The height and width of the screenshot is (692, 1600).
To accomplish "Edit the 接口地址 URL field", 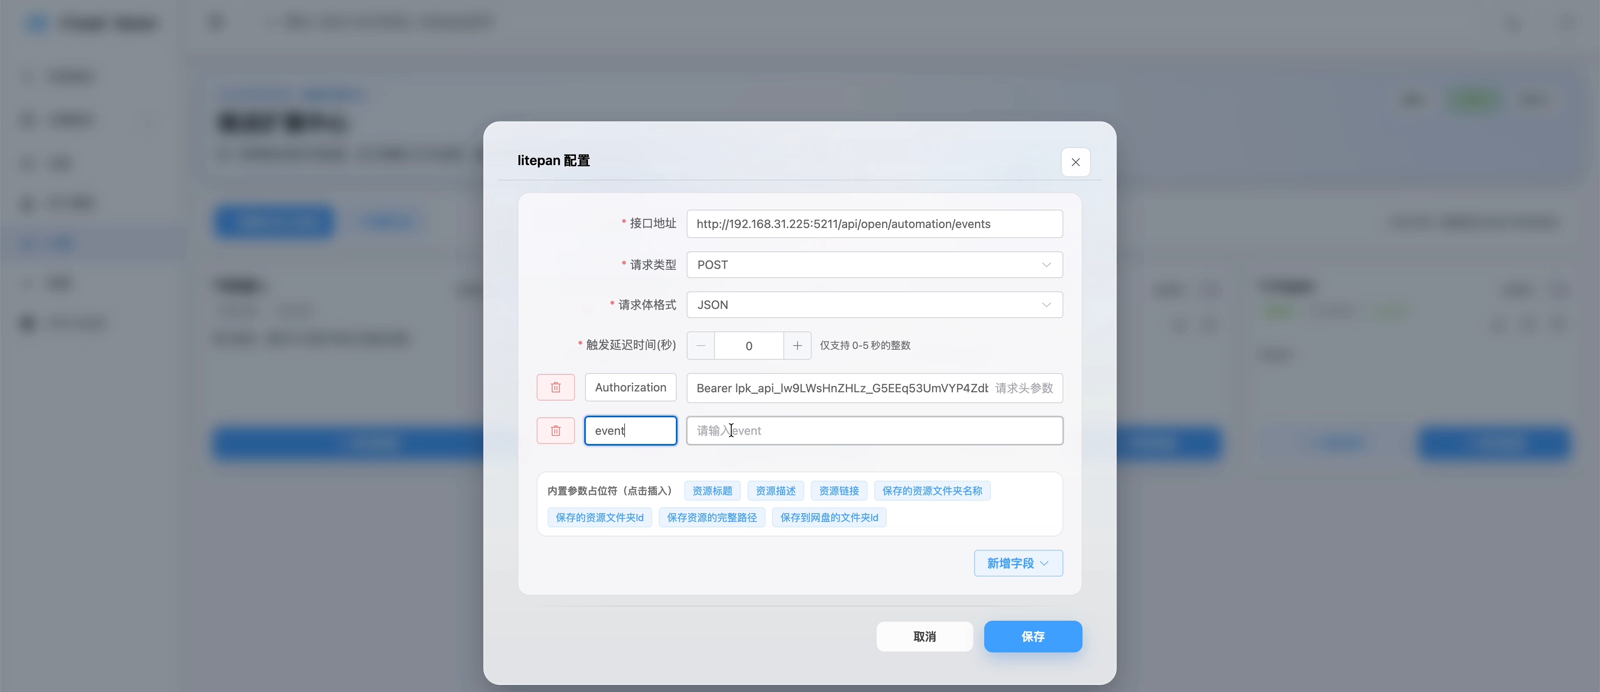I will (874, 224).
